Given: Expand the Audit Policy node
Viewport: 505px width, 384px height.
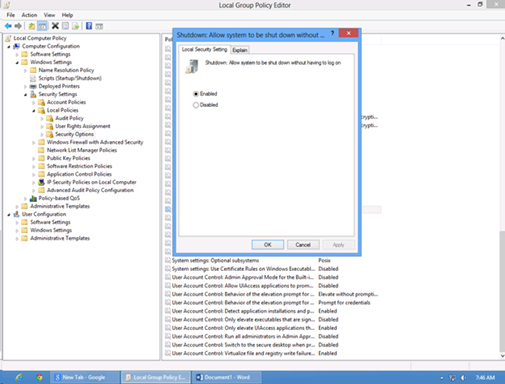Looking at the screenshot, I should 42,119.
